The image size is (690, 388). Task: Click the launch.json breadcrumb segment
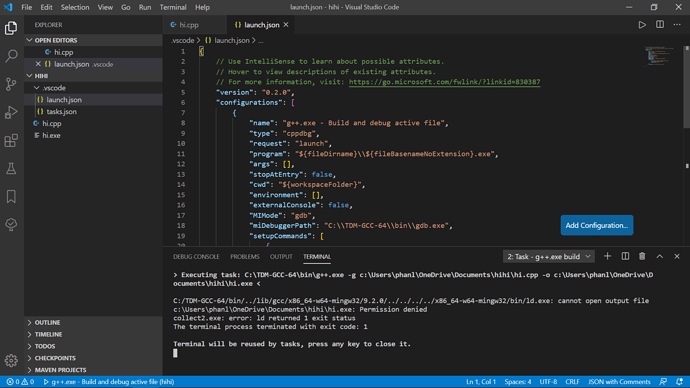coord(228,40)
